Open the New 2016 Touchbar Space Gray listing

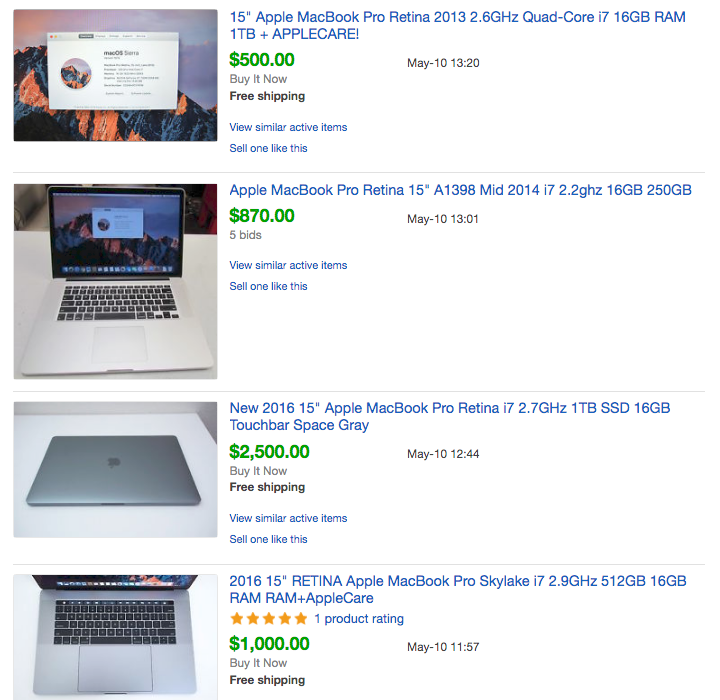click(450, 416)
